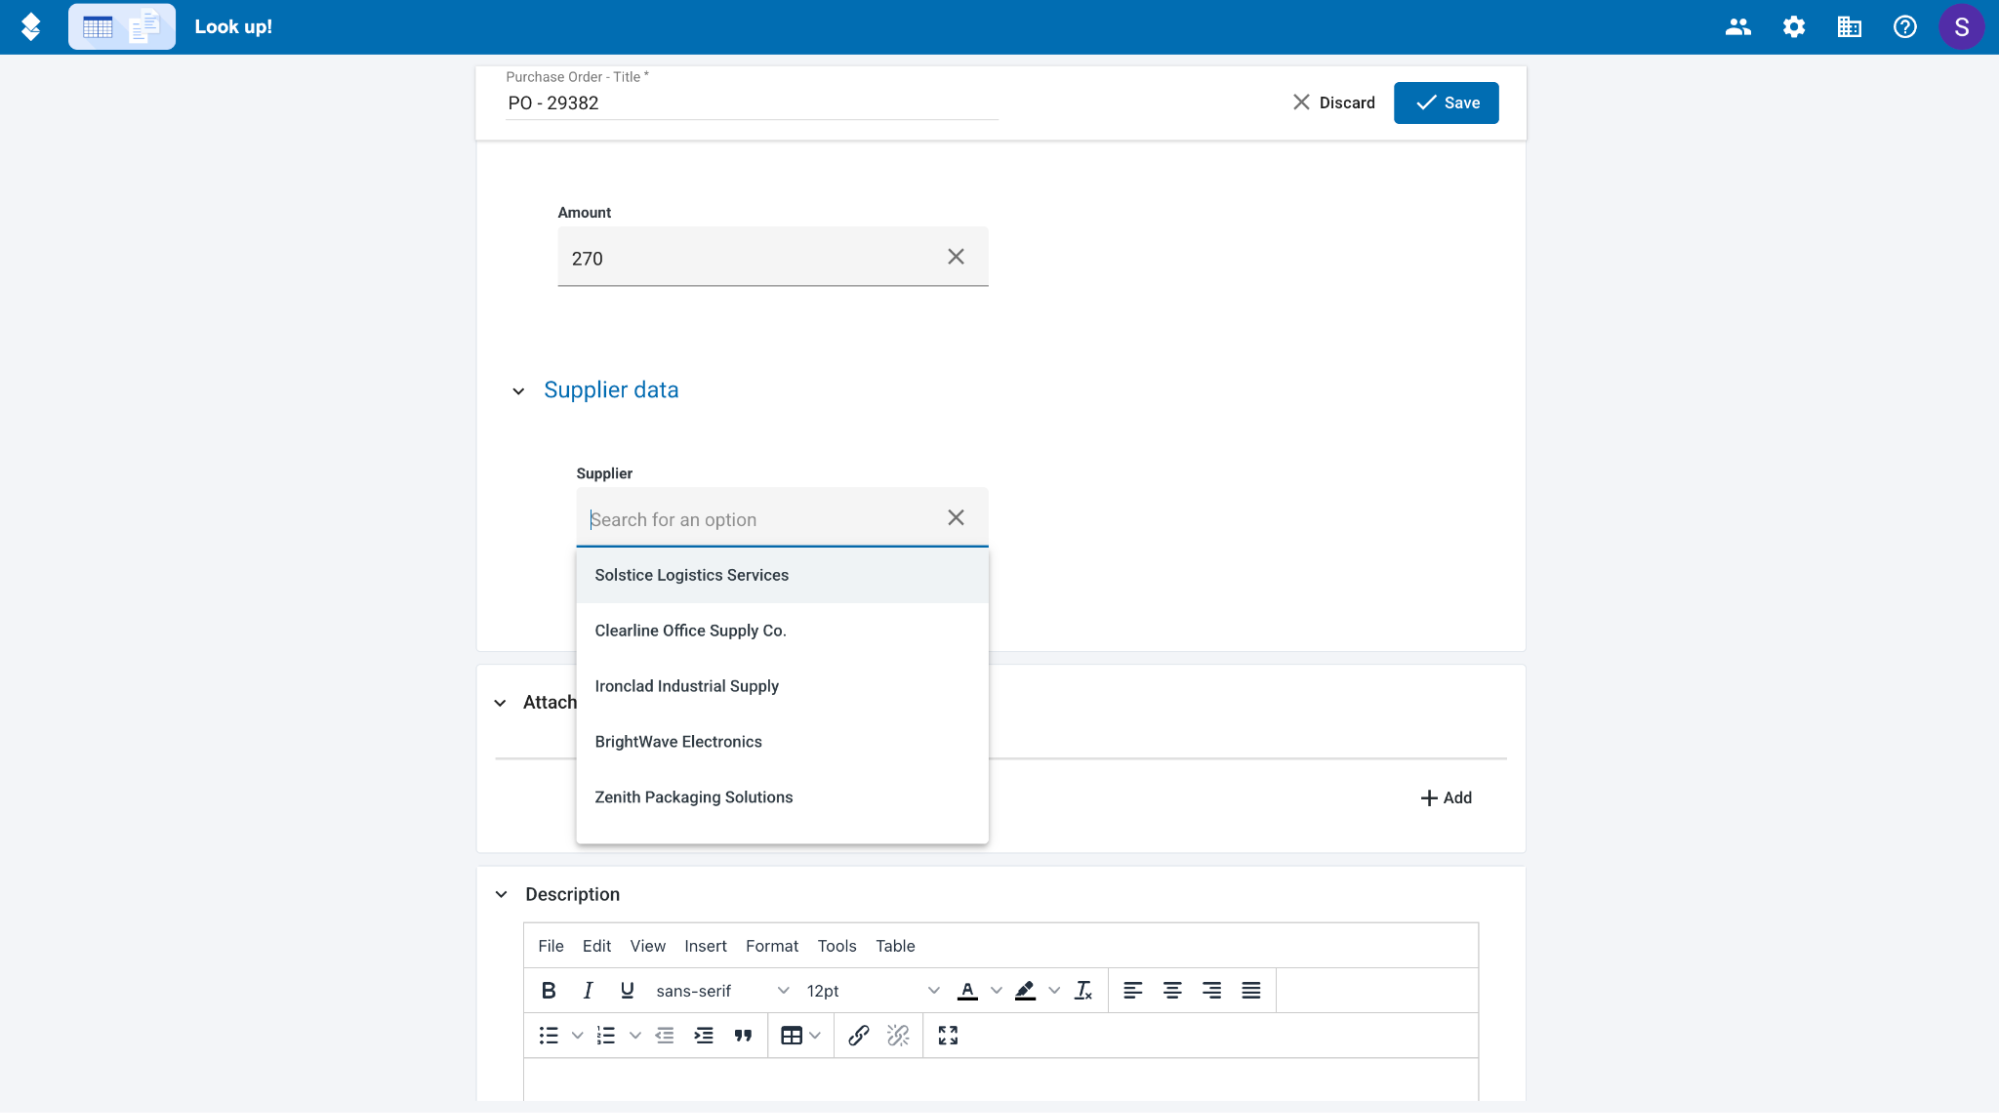The width and height of the screenshot is (1999, 1113).
Task: Toggle italic formatting in editor
Action: click(x=588, y=990)
